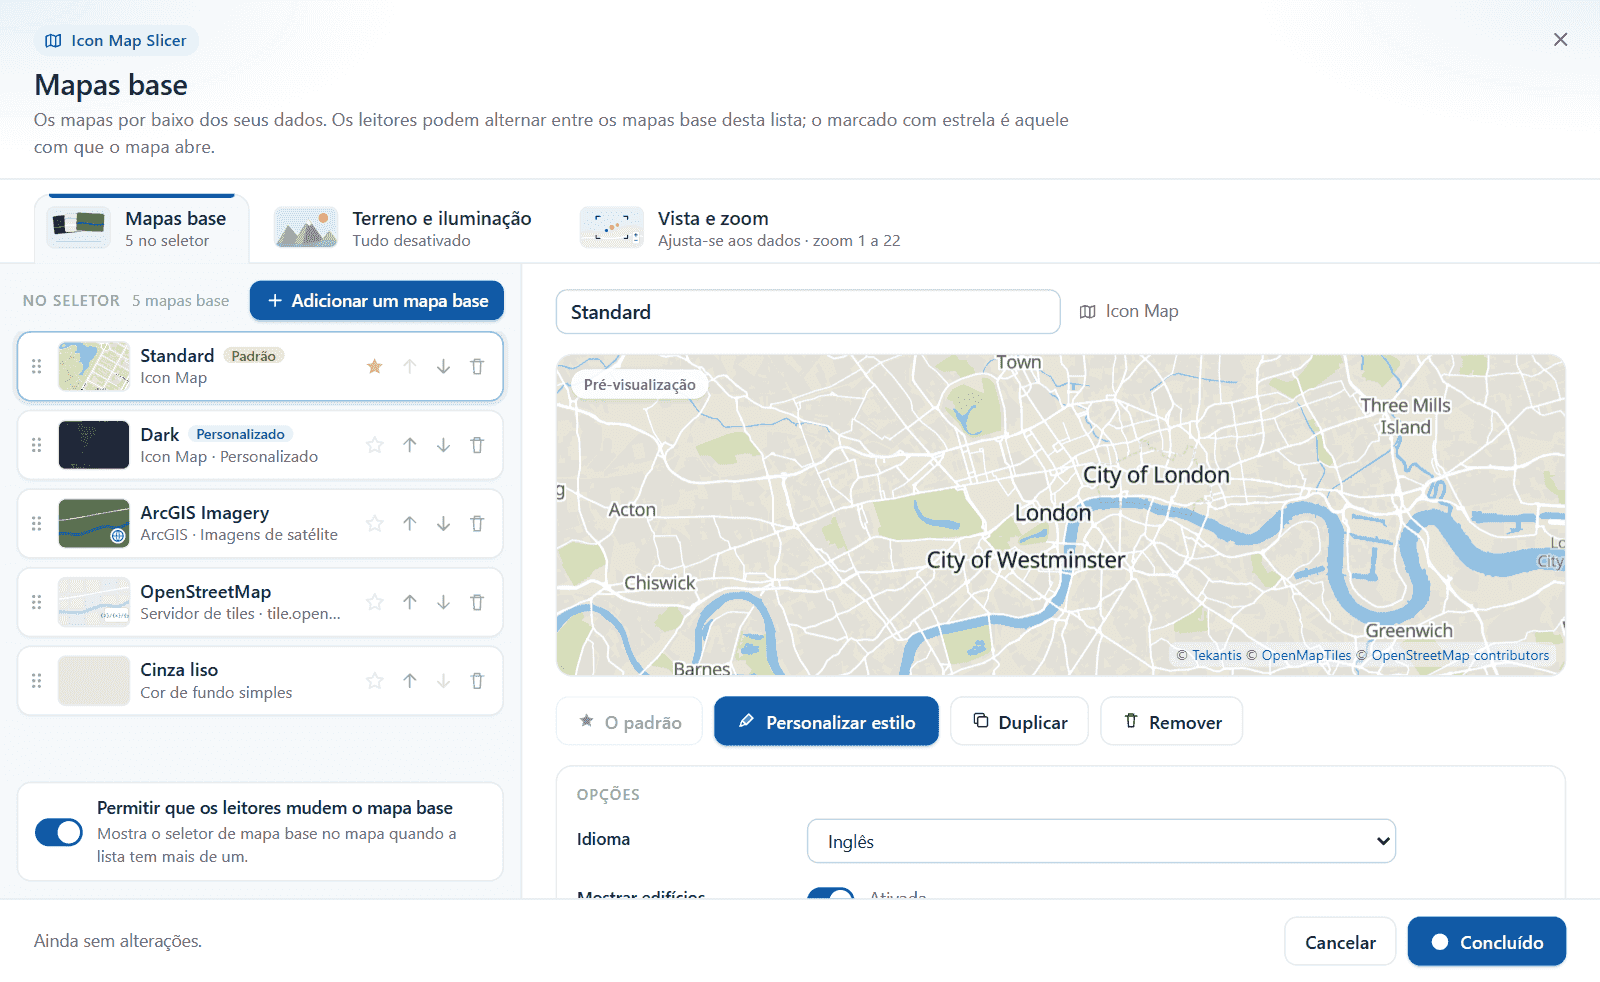Screen dimensions: 1600x982
Task: Click the gold star on Standard row
Action: tap(375, 366)
